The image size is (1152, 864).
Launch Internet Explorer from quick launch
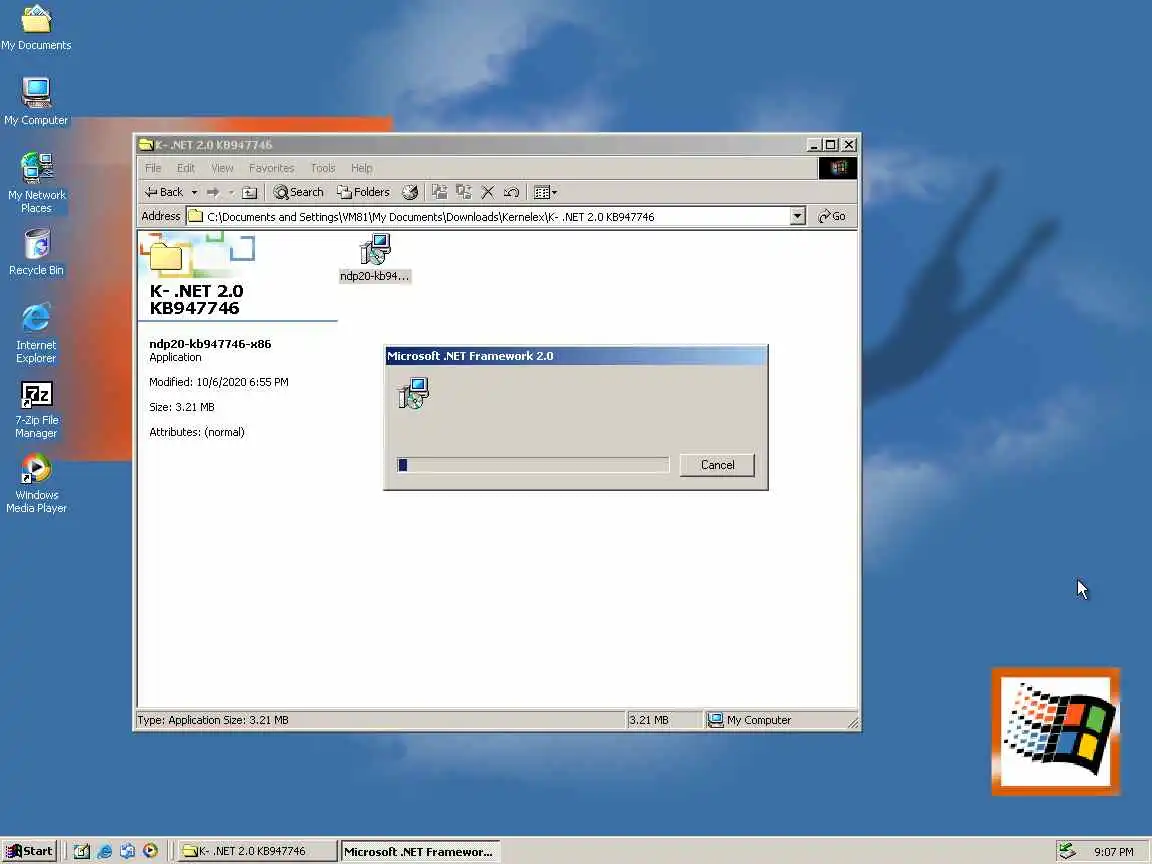(104, 851)
